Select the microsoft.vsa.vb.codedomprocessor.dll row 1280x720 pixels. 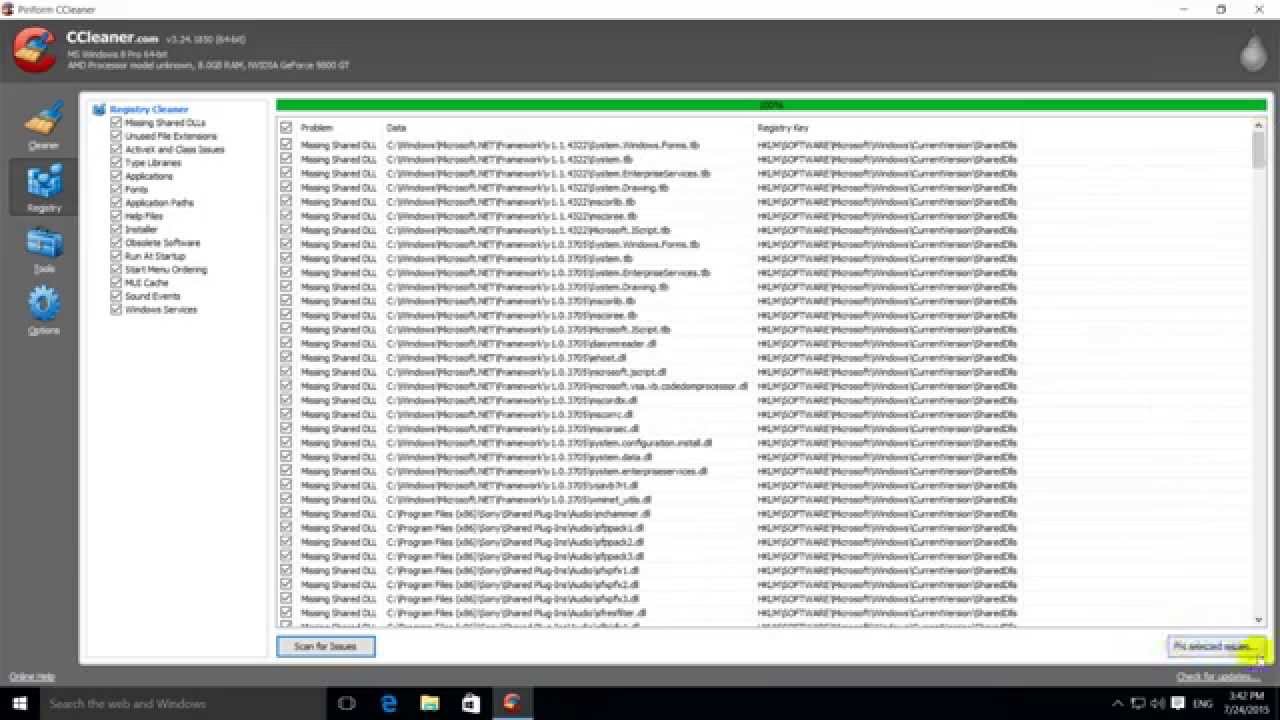click(765, 386)
